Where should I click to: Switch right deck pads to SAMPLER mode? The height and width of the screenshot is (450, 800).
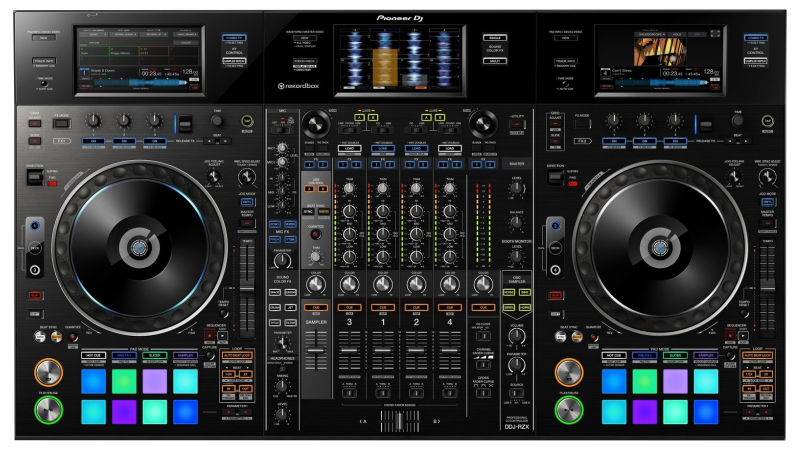tap(707, 356)
